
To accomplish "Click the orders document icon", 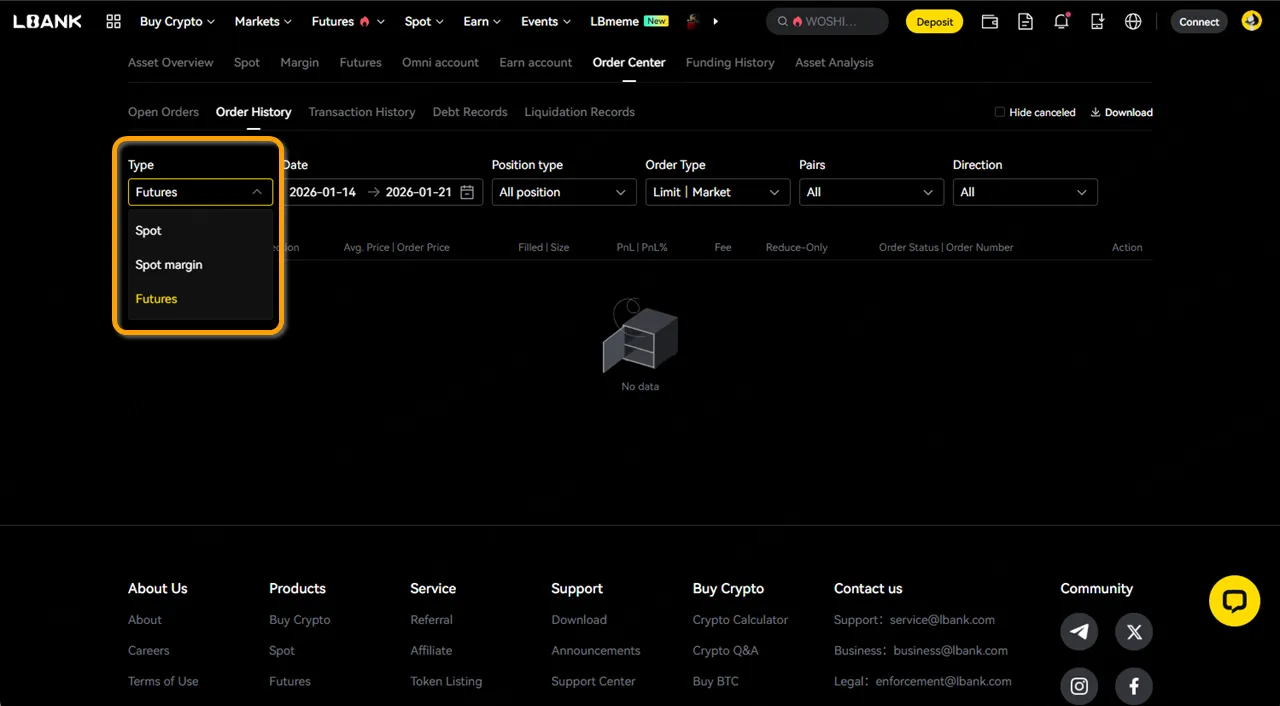I will coord(1025,21).
